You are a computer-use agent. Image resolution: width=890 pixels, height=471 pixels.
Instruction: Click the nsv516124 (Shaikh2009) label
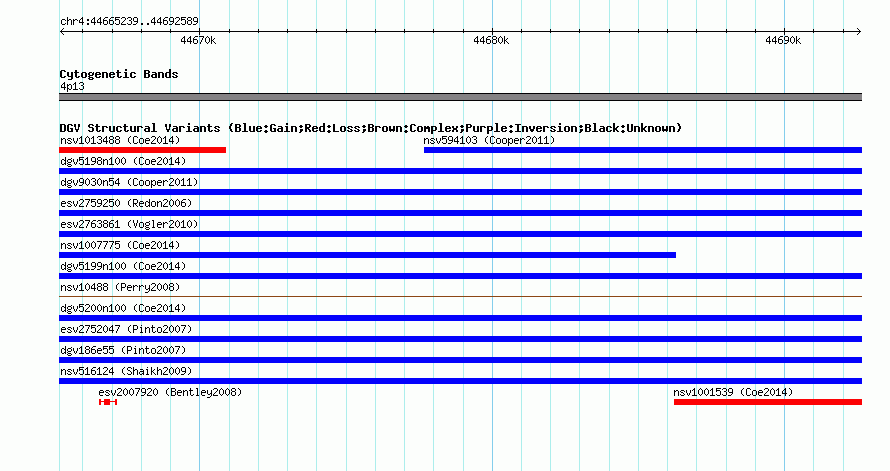point(126,371)
